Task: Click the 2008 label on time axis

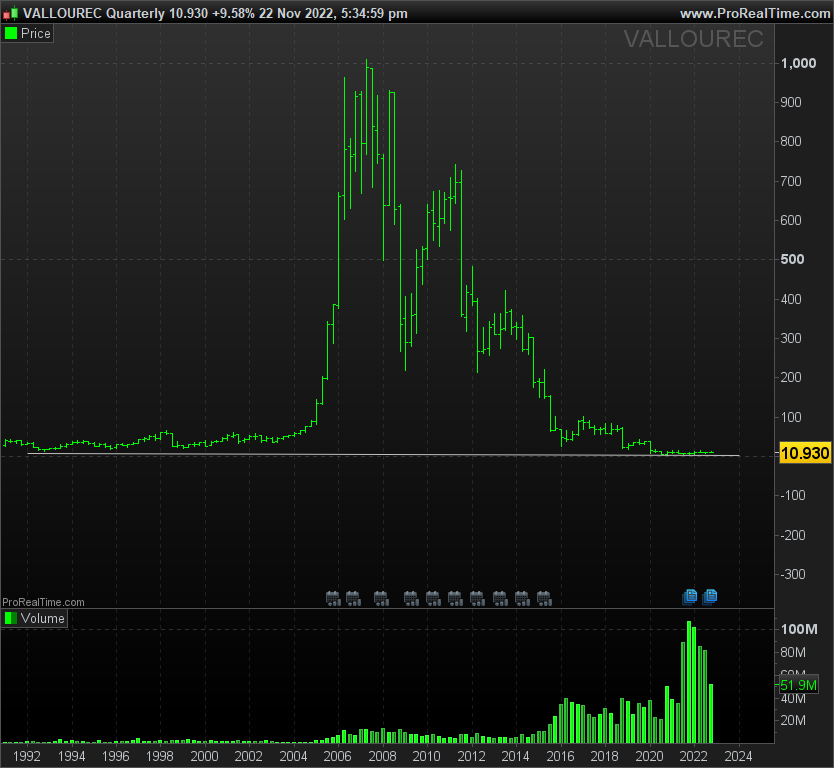Action: tap(382, 756)
